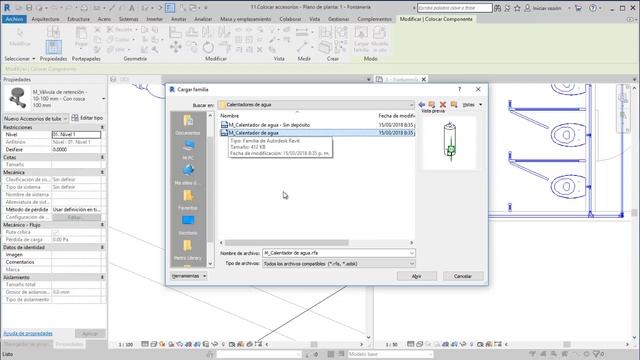Click the Cargar familia ribbon icon
Image resolution: width=640 pixels, height=360 pixels.
pyautogui.click(x=361, y=39)
